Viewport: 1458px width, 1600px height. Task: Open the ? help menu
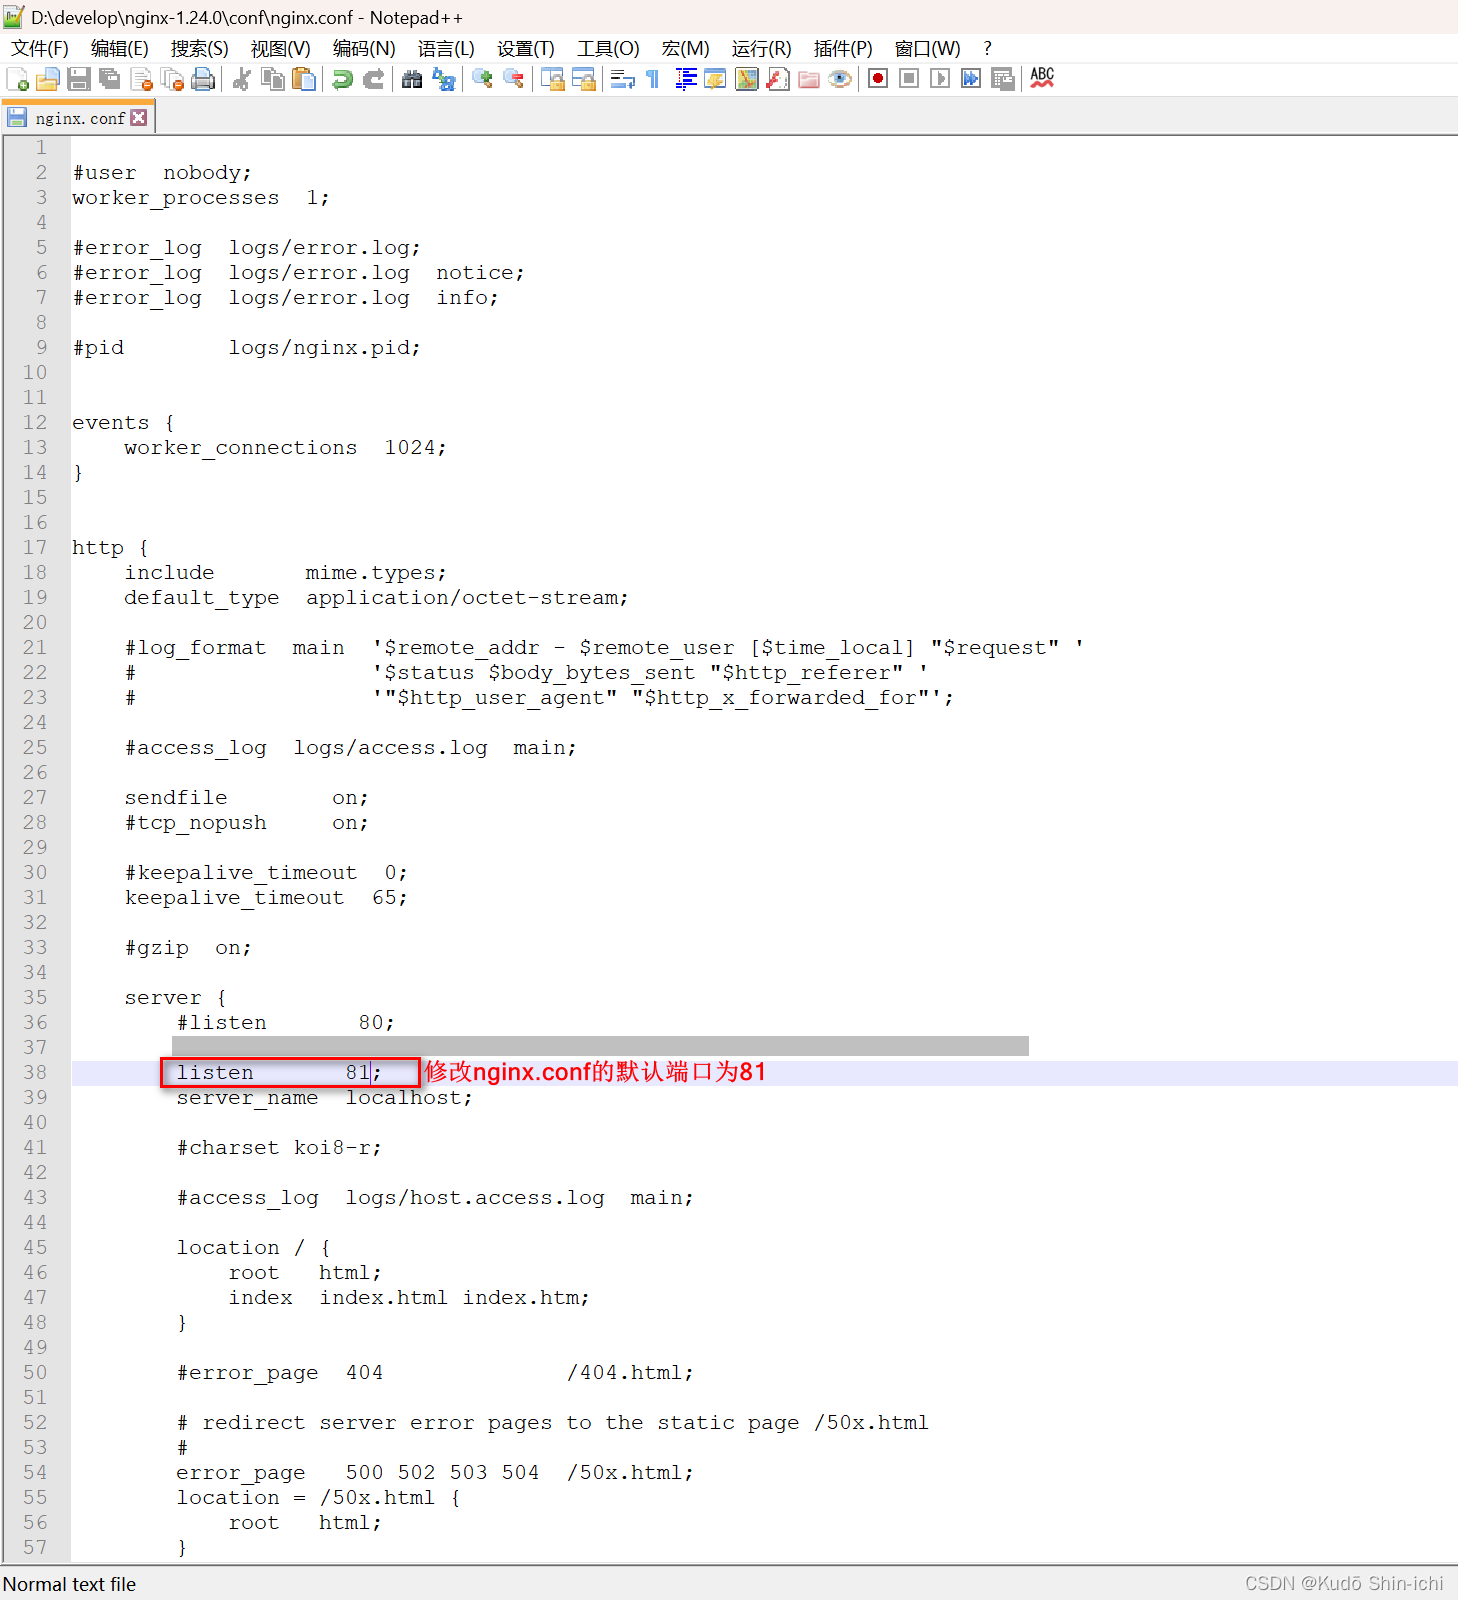point(988,49)
